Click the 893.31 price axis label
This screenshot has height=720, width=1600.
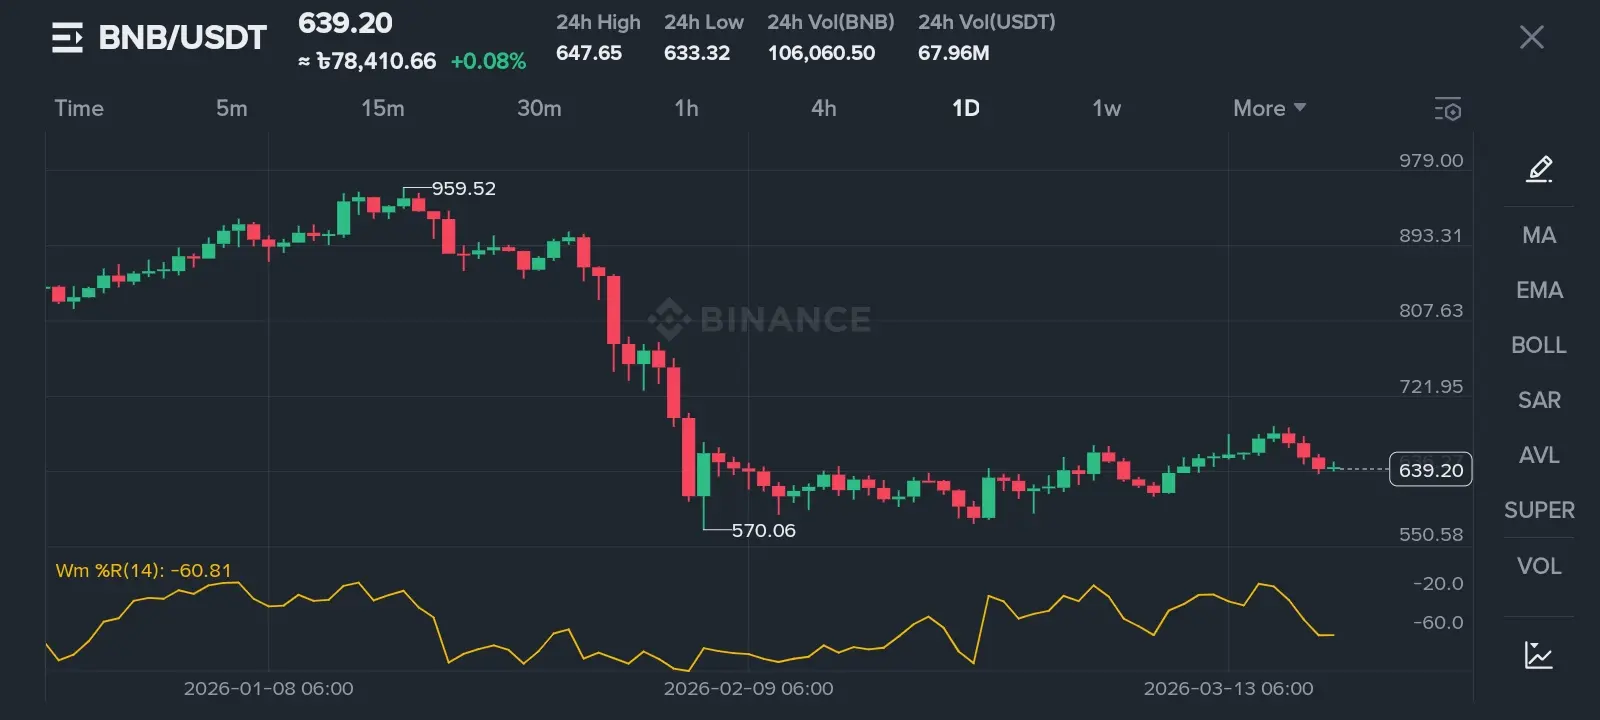1431,236
